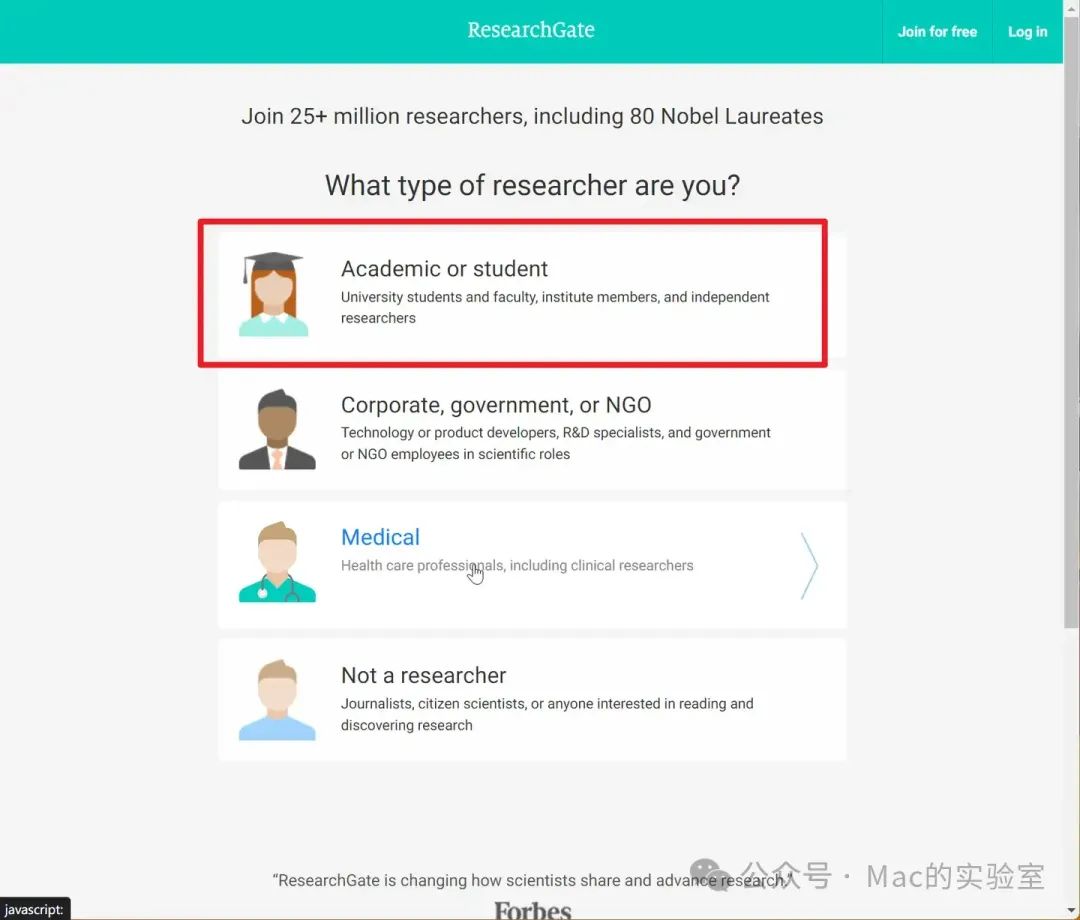Click the doctor avatar icon for Medical
This screenshot has height=920, width=1080.
click(x=277, y=562)
